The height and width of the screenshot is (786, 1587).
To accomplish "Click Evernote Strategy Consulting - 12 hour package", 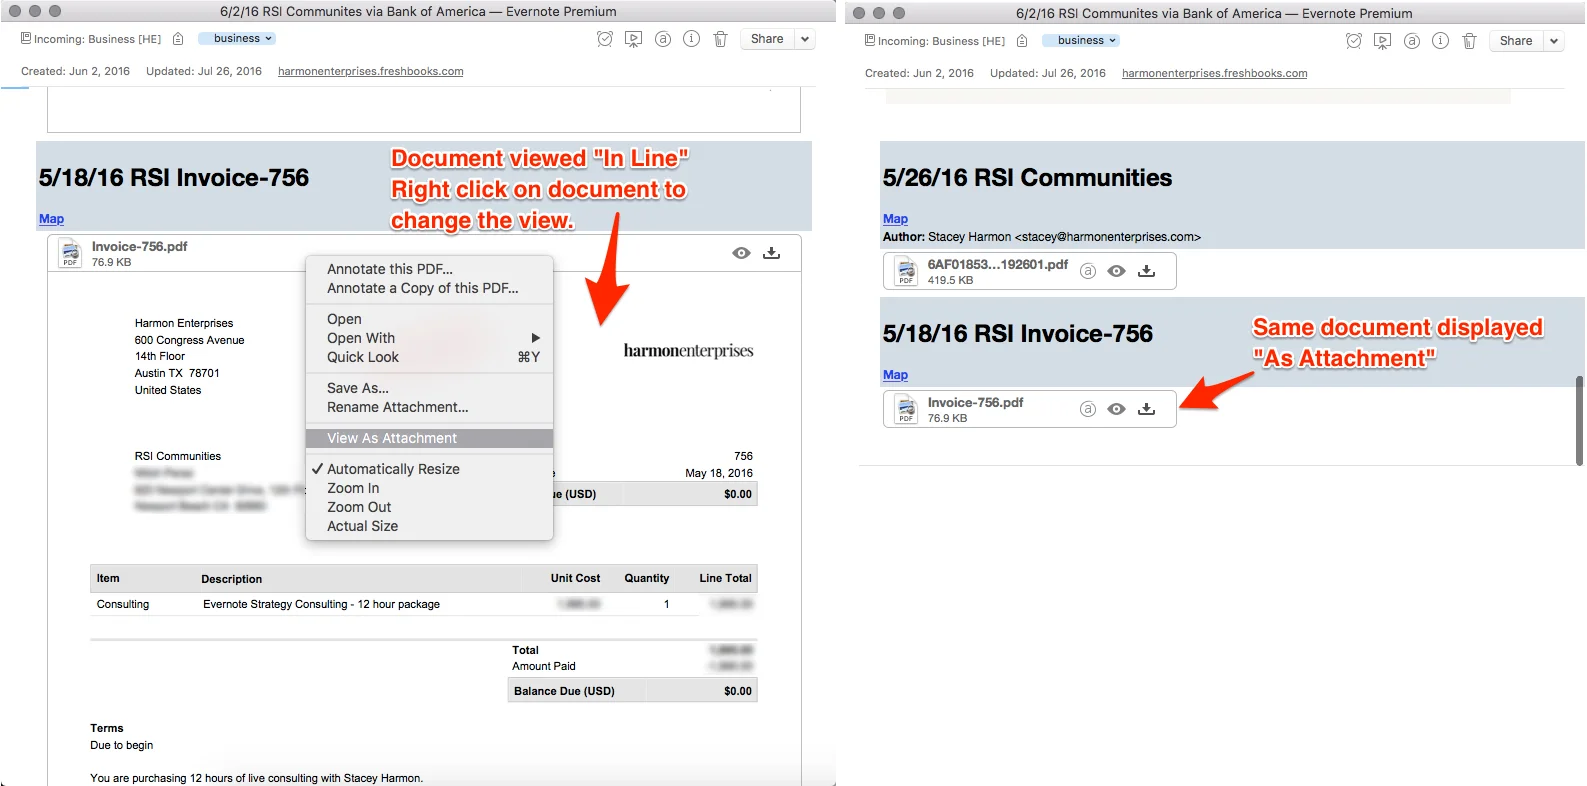I will coord(321,604).
